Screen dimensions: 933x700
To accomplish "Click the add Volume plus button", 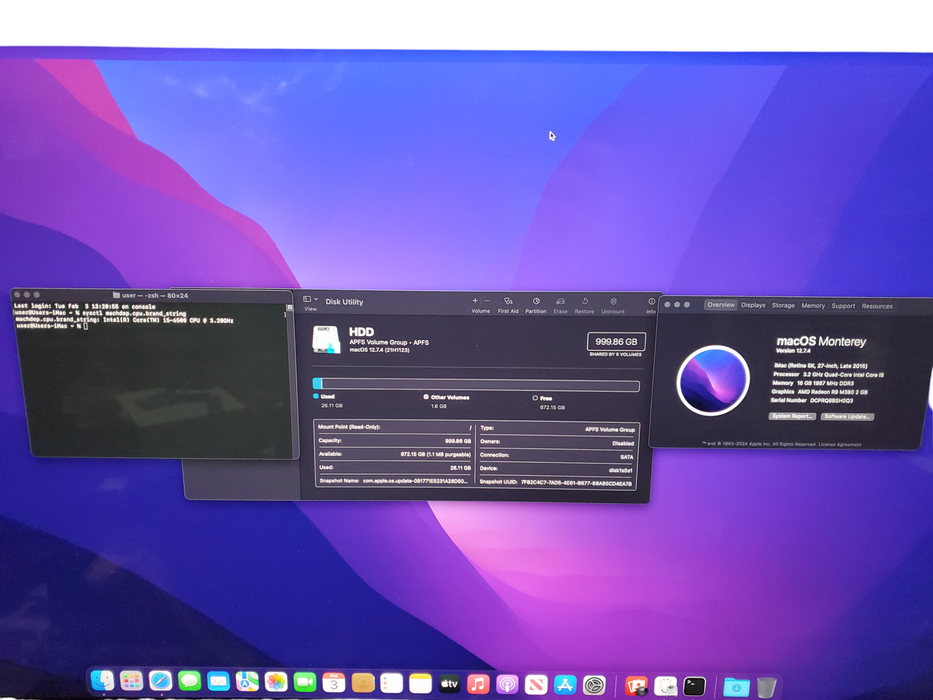I will (475, 301).
